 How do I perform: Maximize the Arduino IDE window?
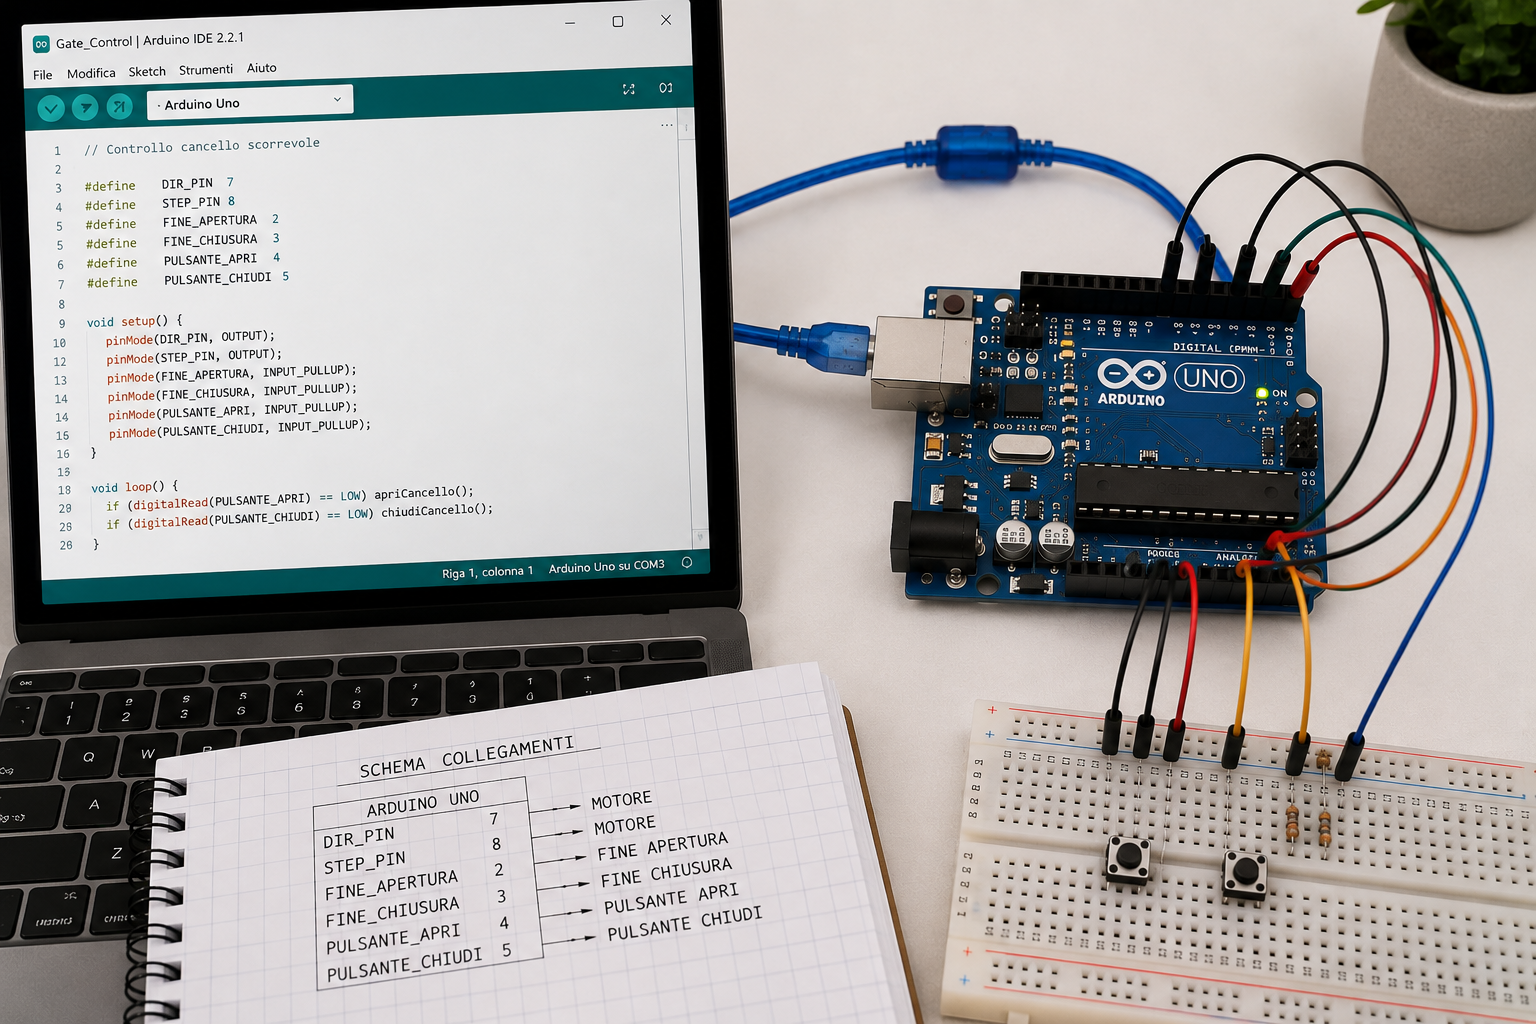[x=618, y=21]
